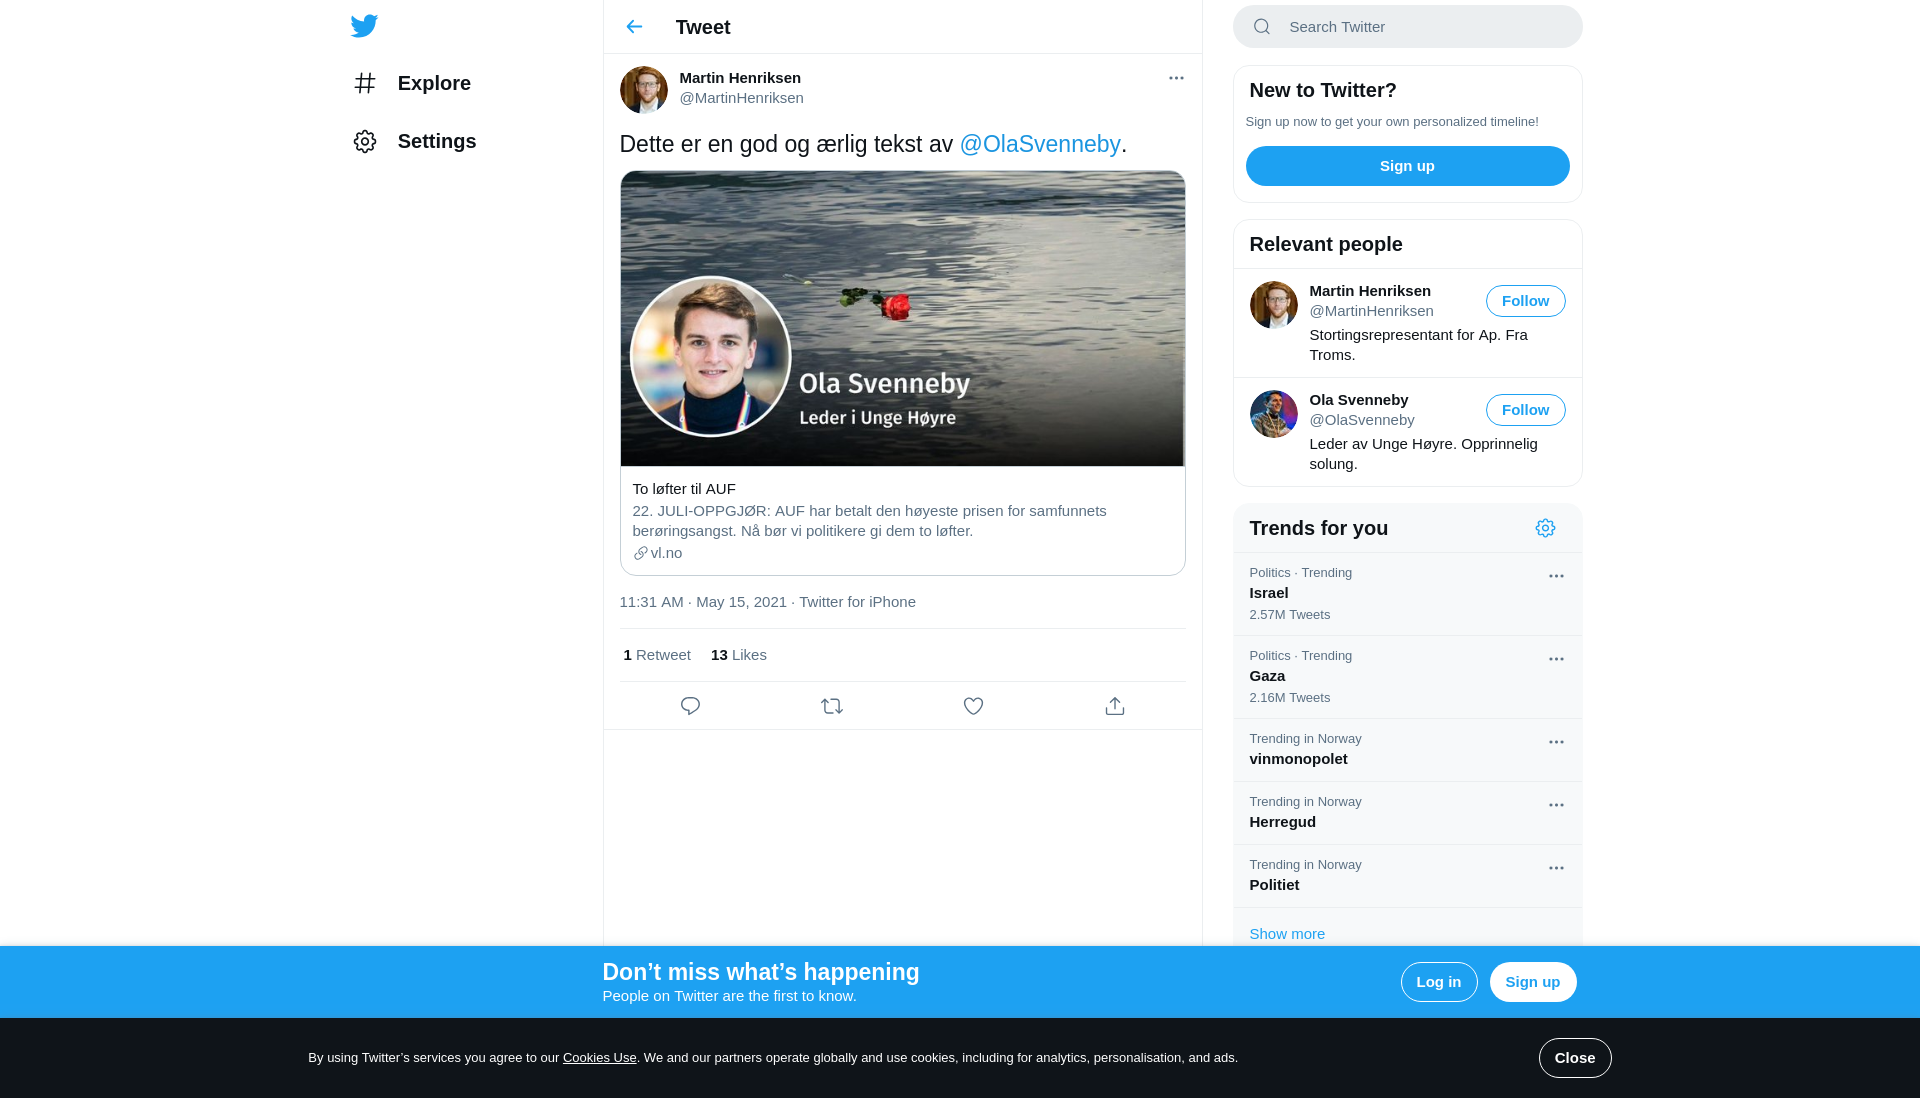Sign up from the New to Twitter panel
Screen dimensions: 1920x1098
tap(1408, 166)
